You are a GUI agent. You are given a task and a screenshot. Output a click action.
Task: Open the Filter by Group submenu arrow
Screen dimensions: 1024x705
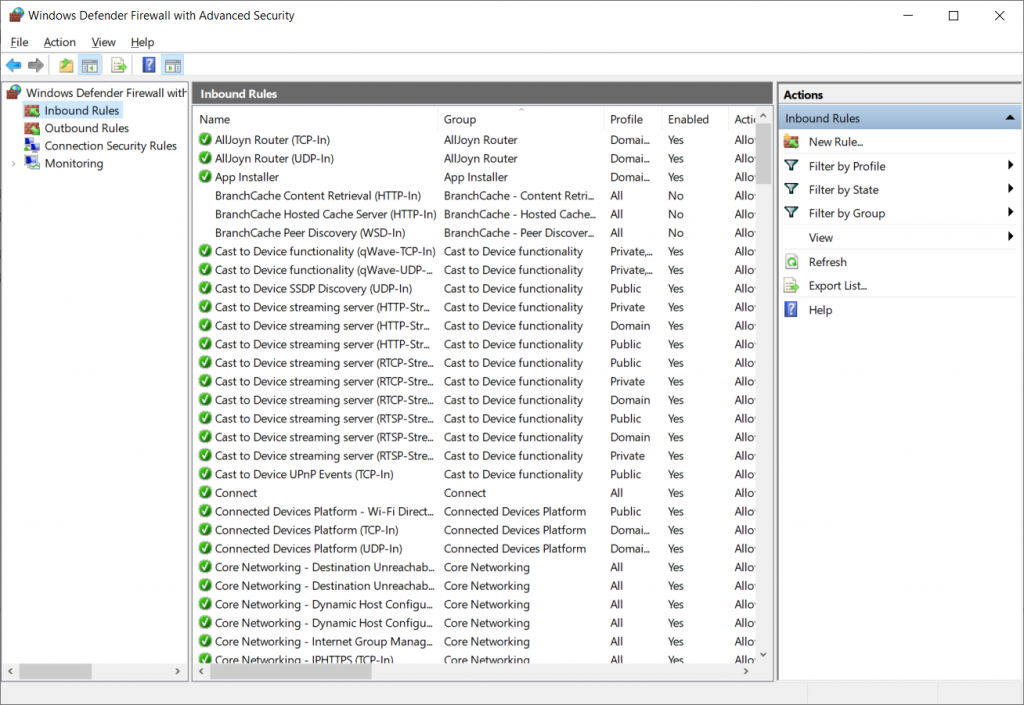1010,212
